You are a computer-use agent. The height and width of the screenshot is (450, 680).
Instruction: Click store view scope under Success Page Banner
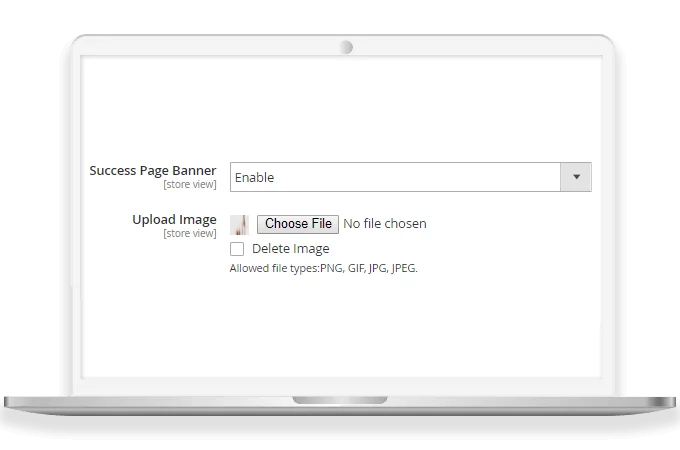tap(190, 185)
